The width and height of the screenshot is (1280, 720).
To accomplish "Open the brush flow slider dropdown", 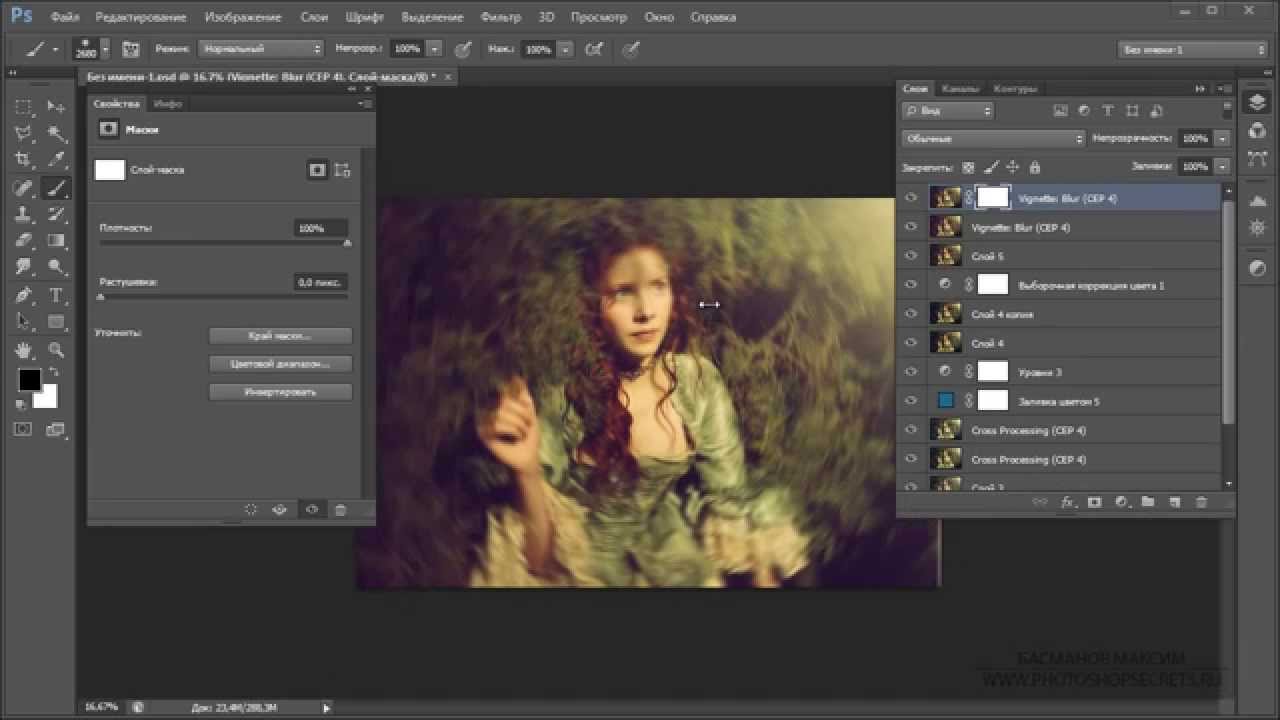I will coord(565,48).
